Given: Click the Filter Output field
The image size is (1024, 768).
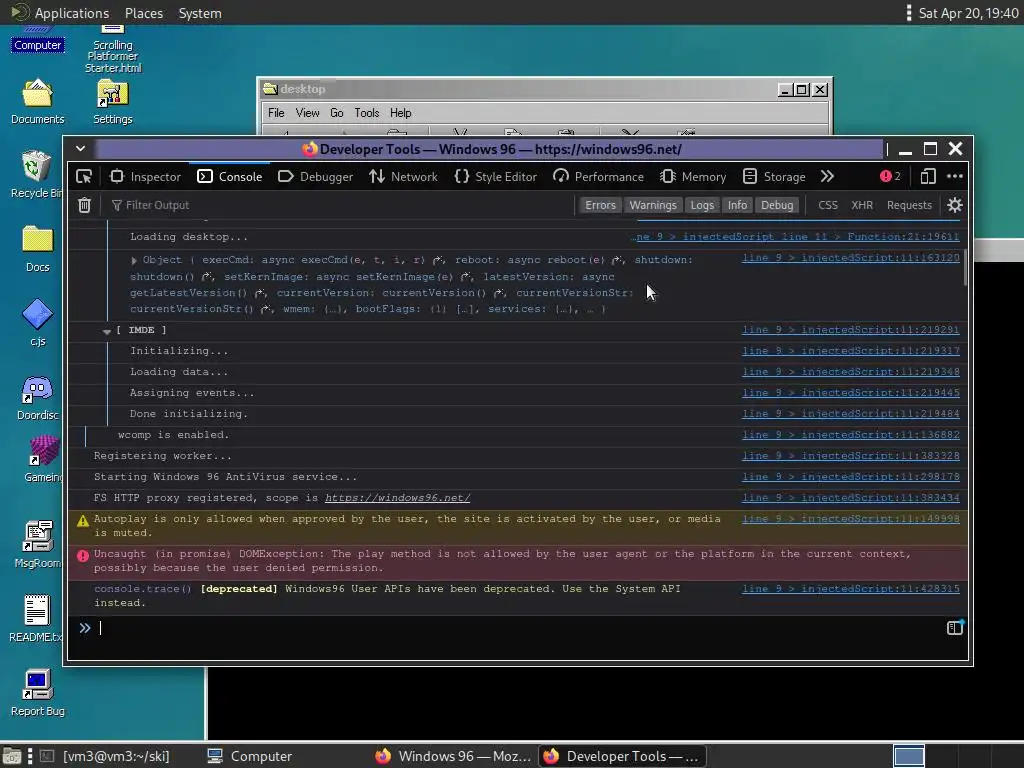Looking at the screenshot, I should tap(340, 205).
